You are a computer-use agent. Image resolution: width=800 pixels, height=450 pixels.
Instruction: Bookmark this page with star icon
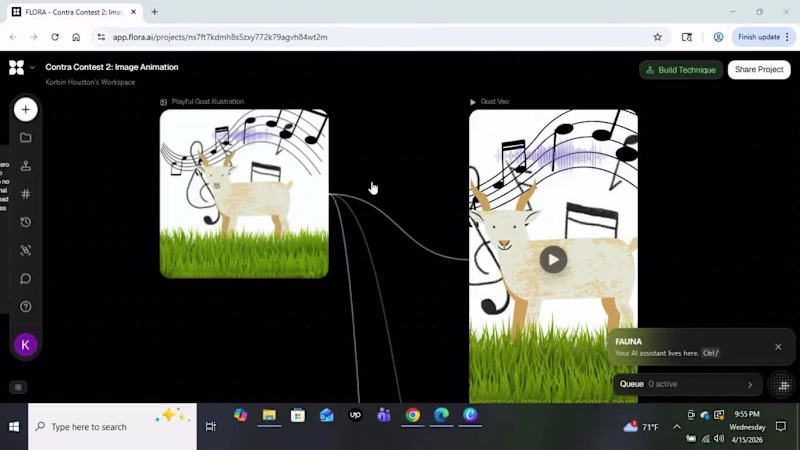pos(658,37)
